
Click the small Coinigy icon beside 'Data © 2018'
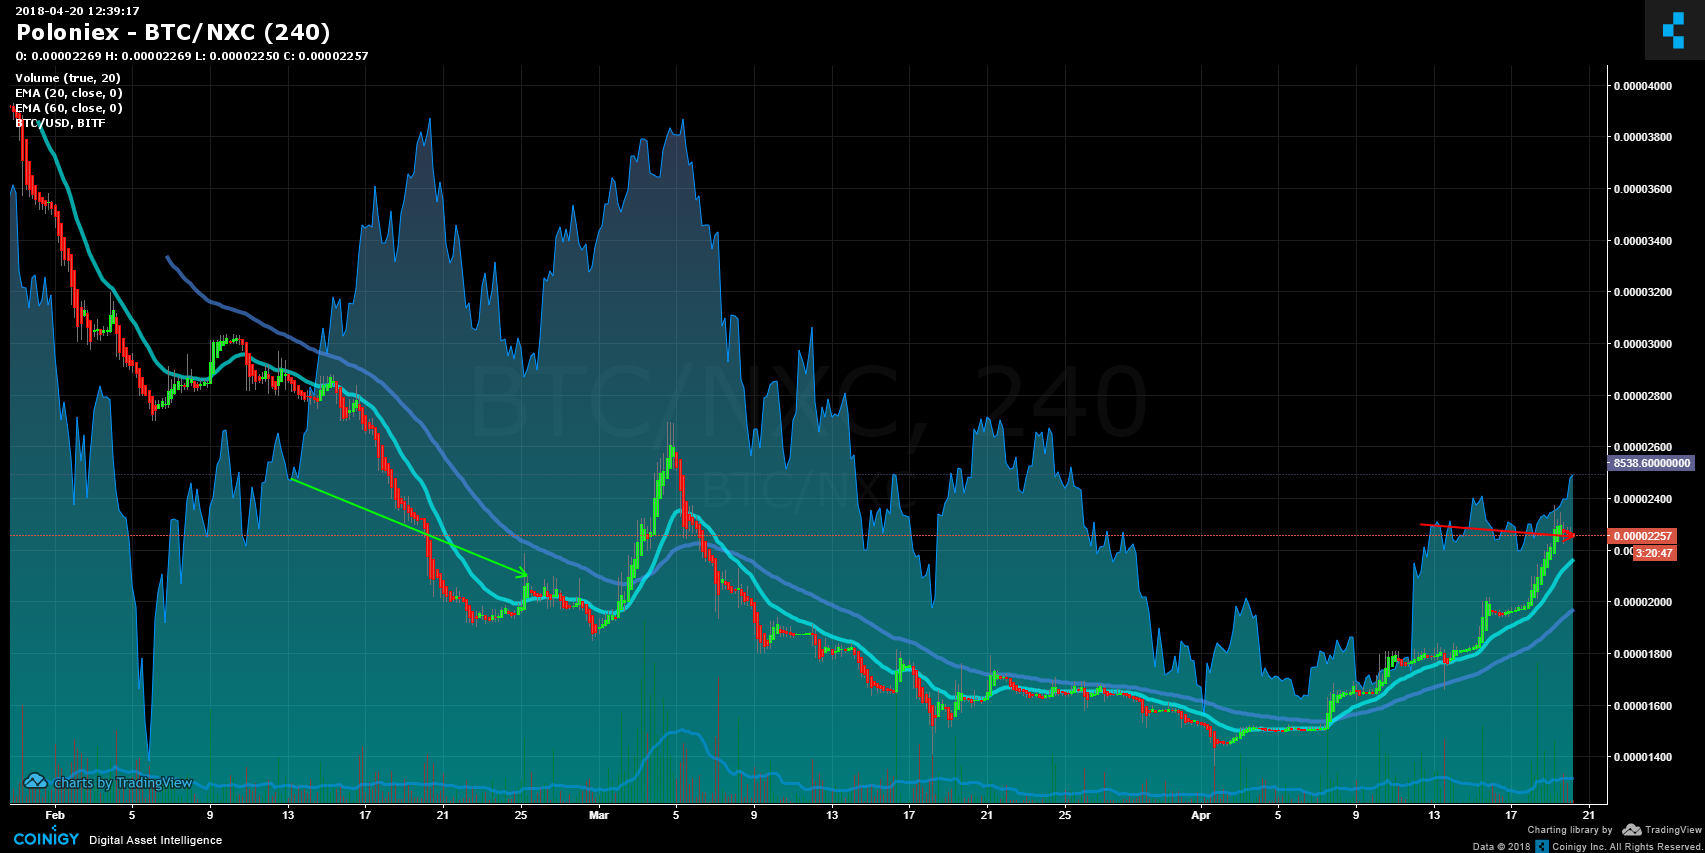coord(1542,846)
